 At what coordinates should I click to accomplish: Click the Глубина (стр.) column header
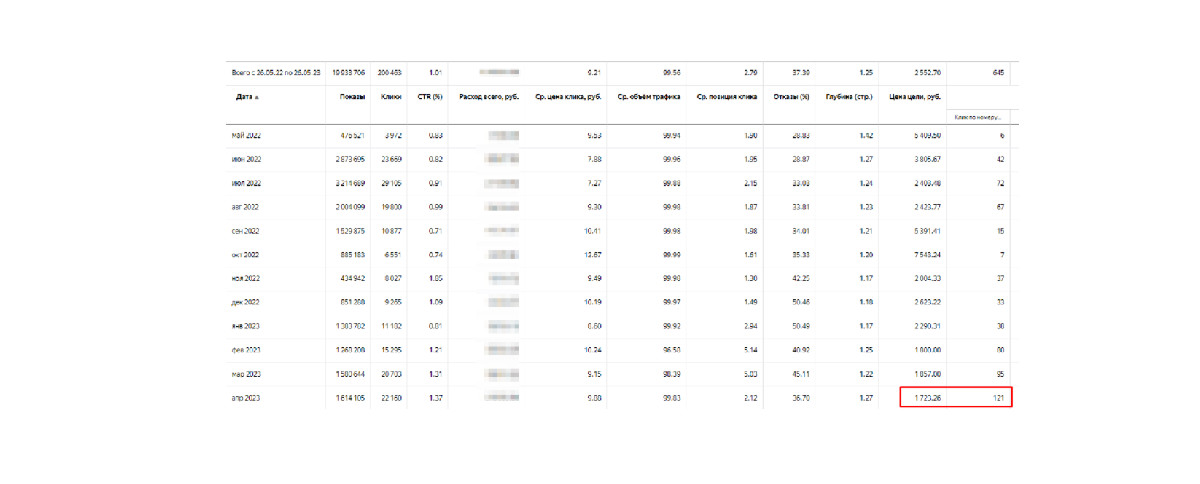pyautogui.click(x=849, y=97)
